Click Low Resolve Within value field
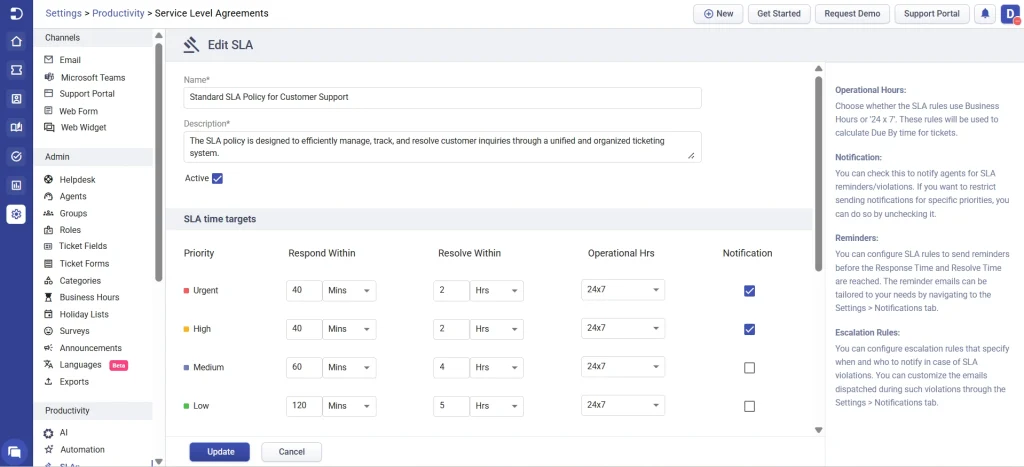Viewport: 1024px width, 467px height. coord(451,406)
